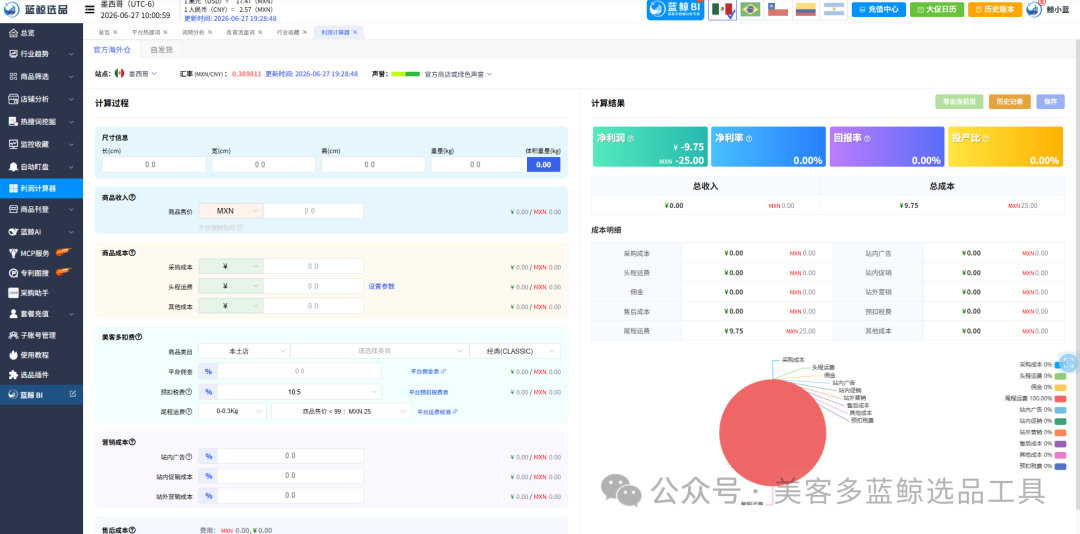
Task: Click help icon next to 净利润
Action: pos(631,138)
